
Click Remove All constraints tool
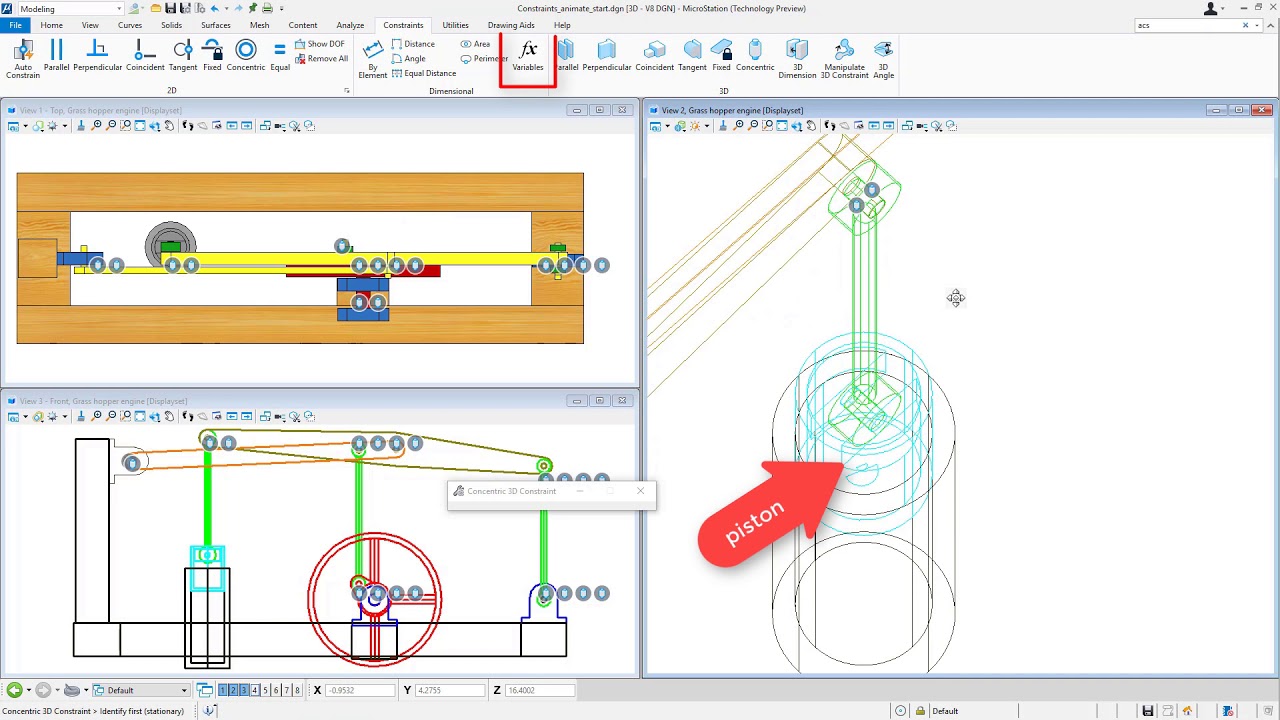point(321,59)
